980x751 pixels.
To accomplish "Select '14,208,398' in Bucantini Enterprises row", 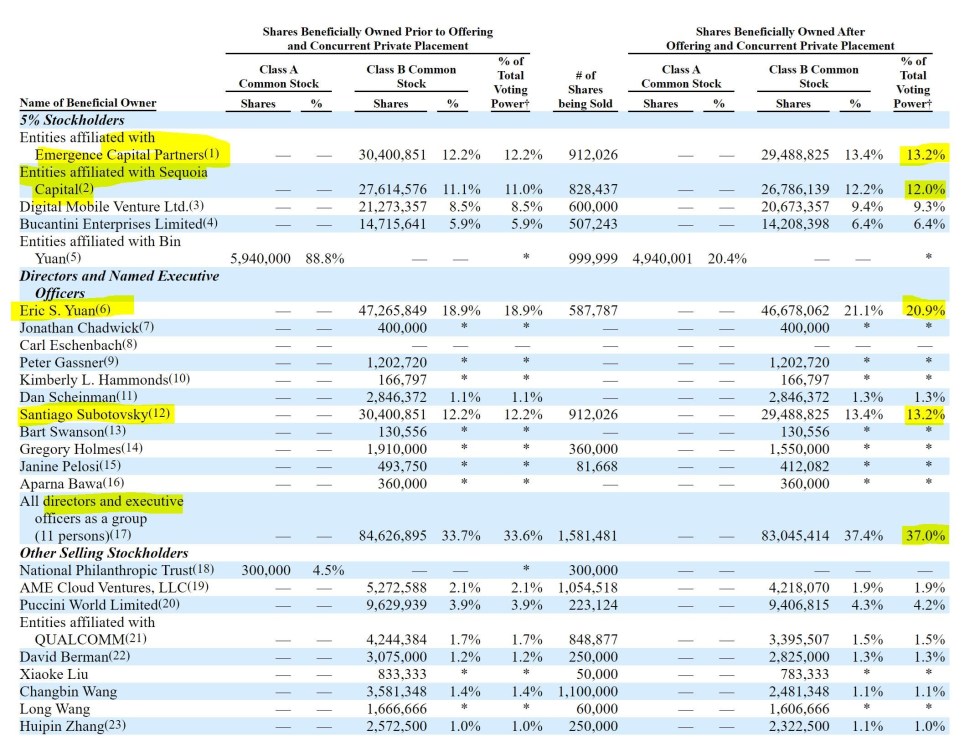I will [x=795, y=224].
